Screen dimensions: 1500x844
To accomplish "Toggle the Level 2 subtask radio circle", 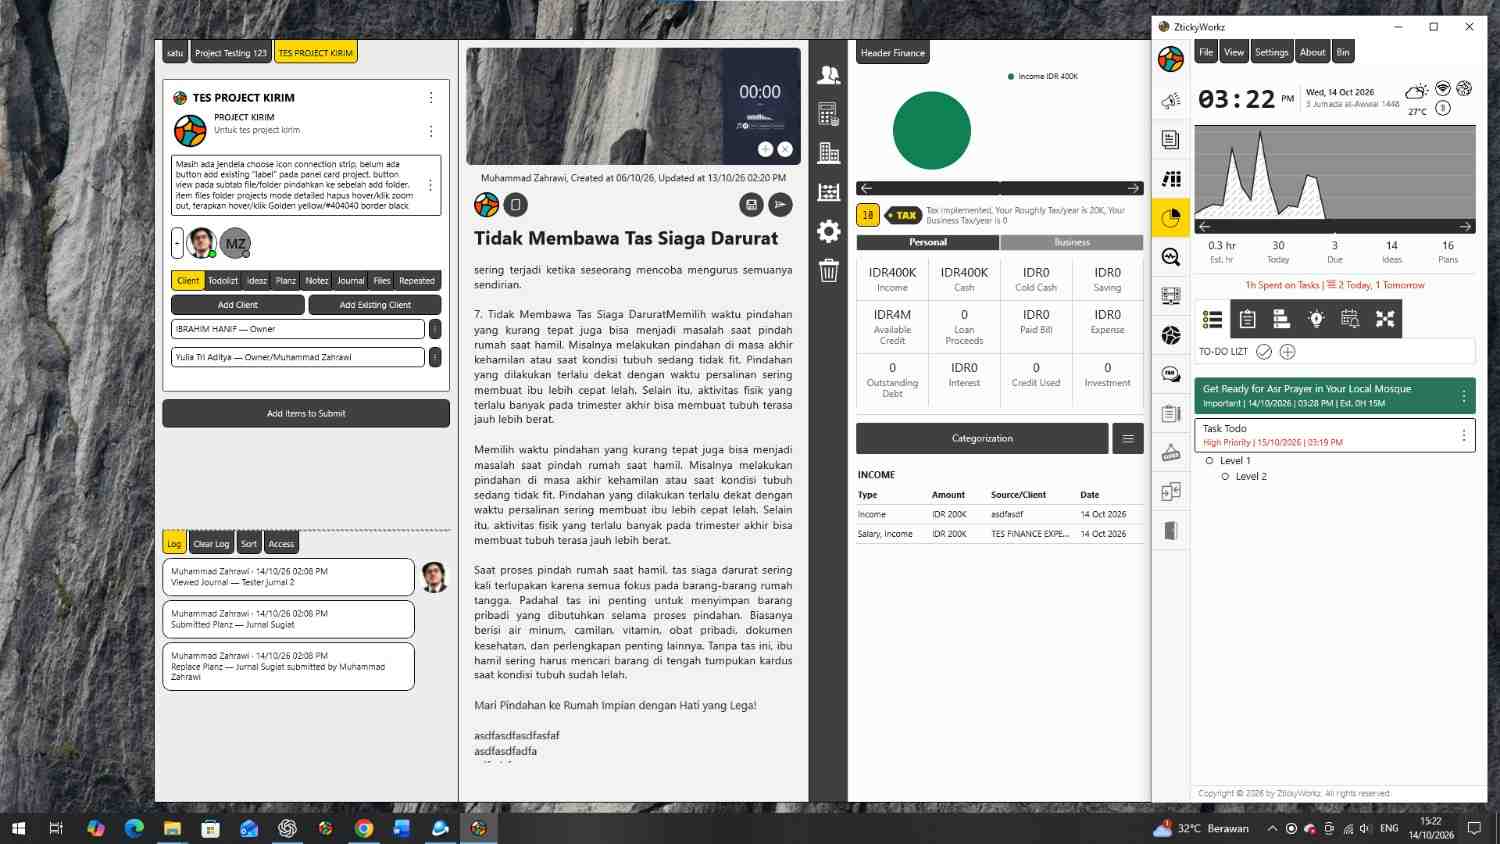I will (1225, 477).
